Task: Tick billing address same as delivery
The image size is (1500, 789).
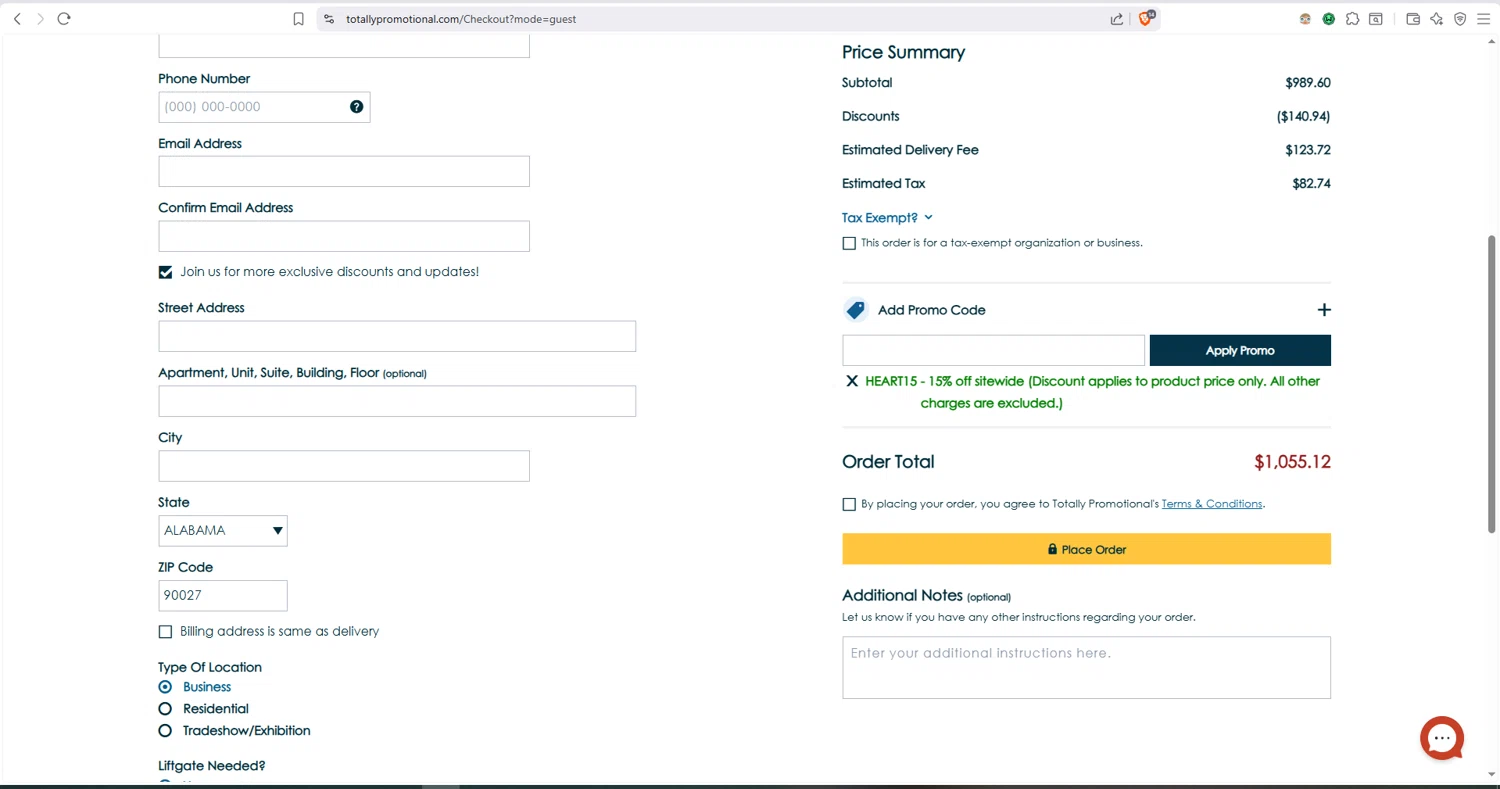Action: click(x=166, y=632)
